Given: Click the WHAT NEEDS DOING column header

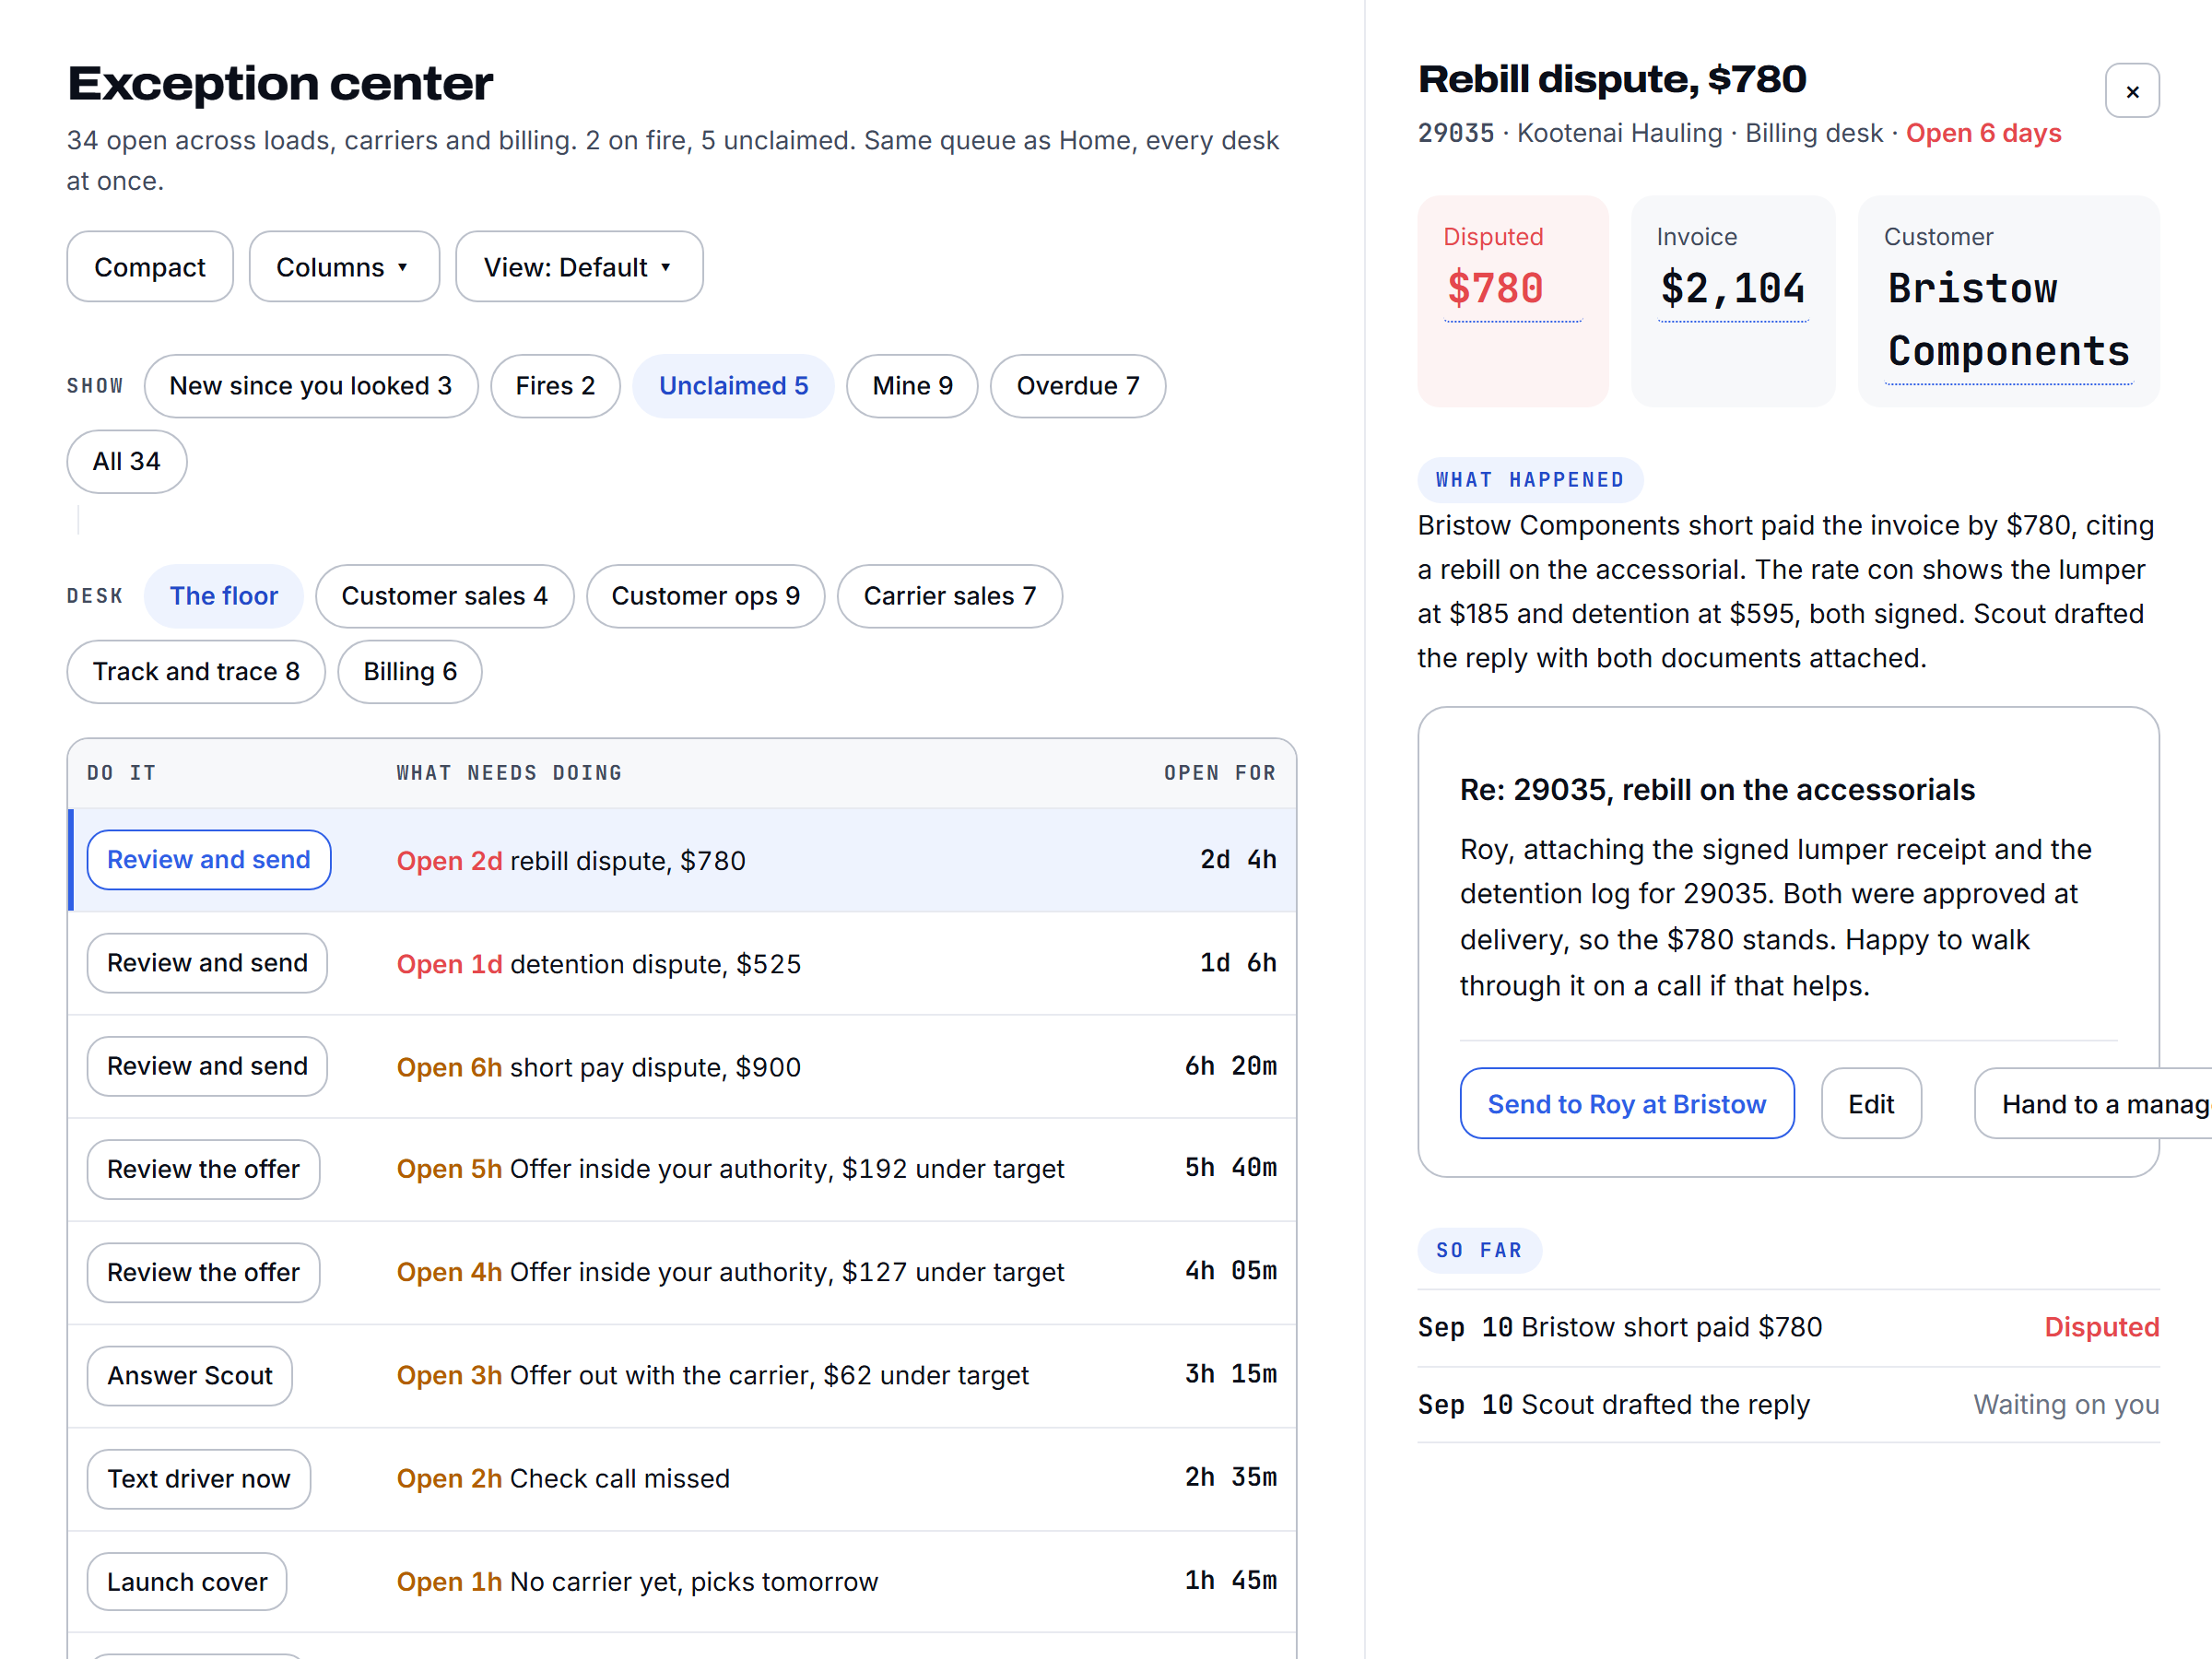Looking at the screenshot, I should (509, 773).
